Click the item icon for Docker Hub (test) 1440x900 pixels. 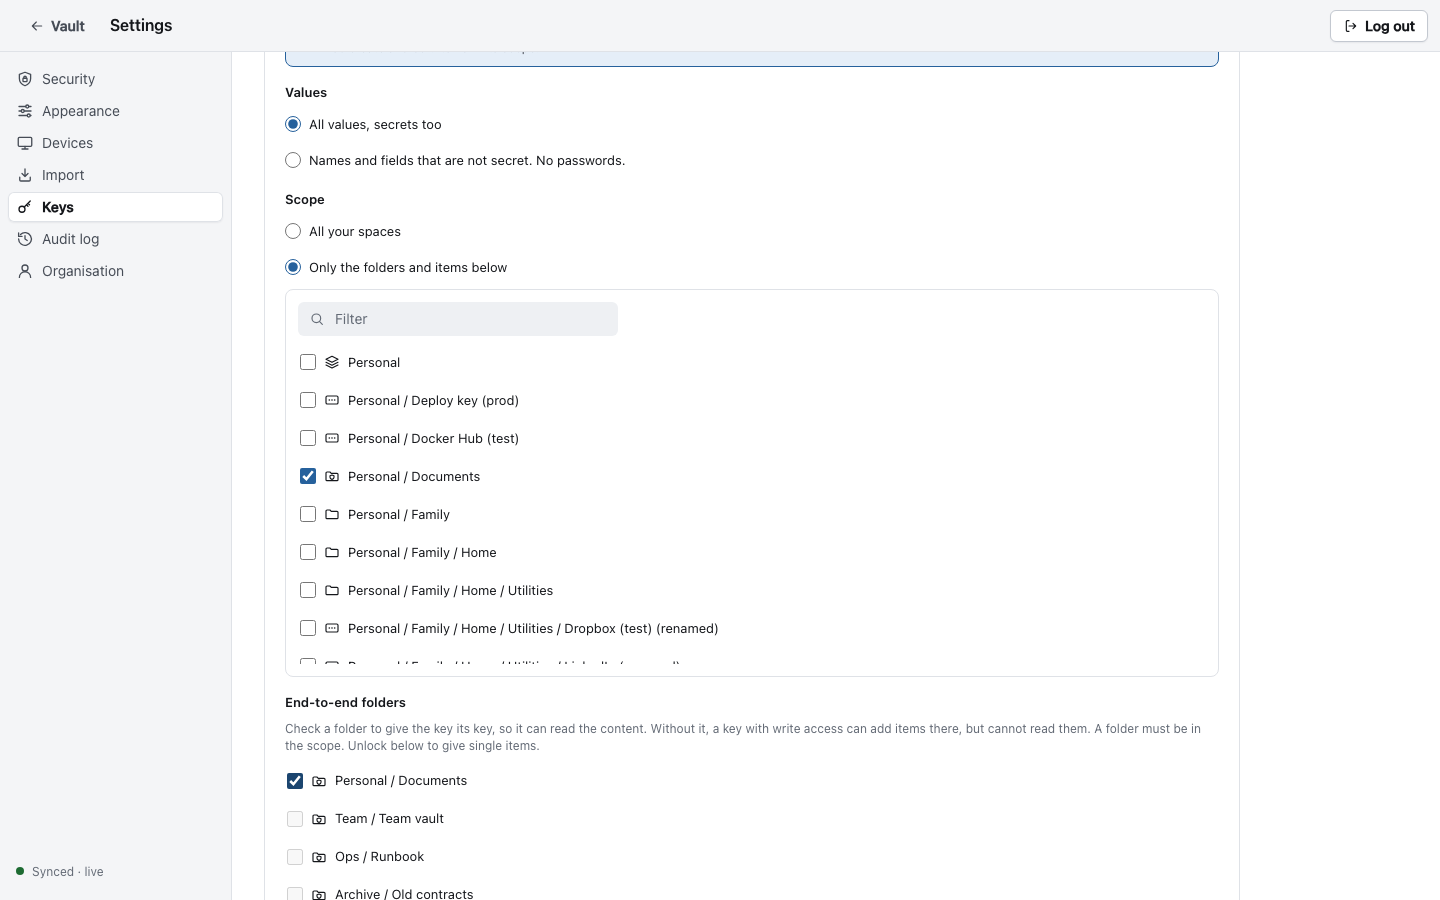(x=332, y=438)
